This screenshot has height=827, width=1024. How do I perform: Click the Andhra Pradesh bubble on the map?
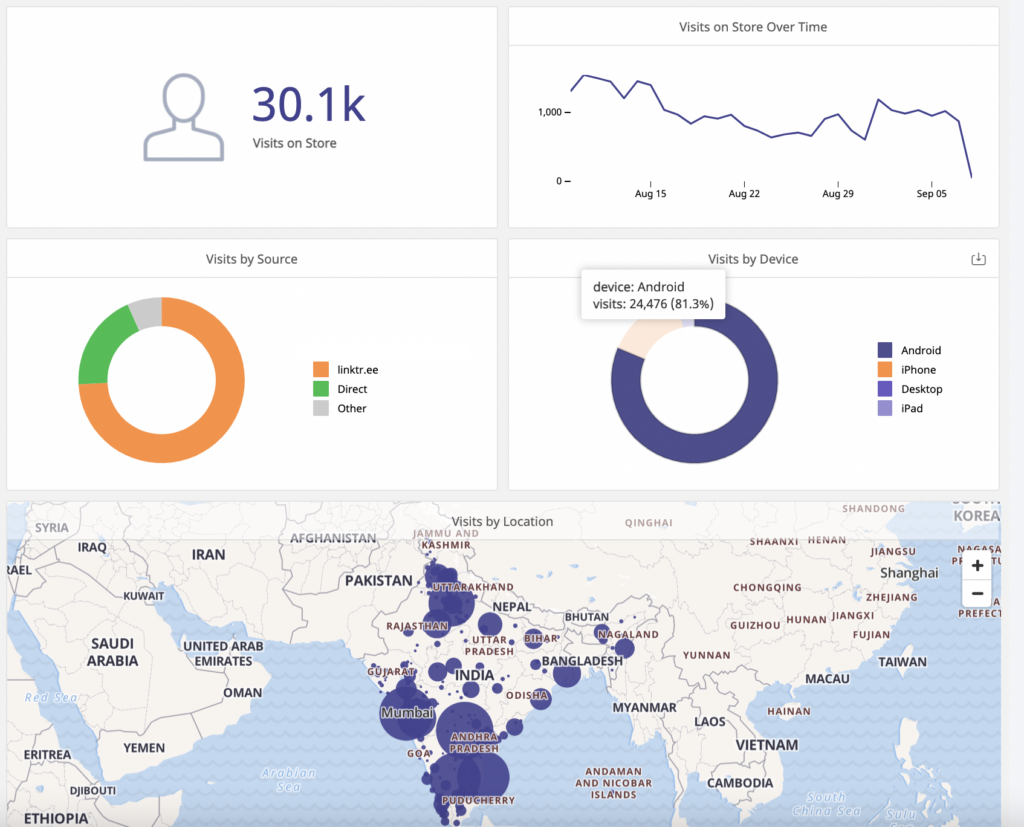pos(463,729)
